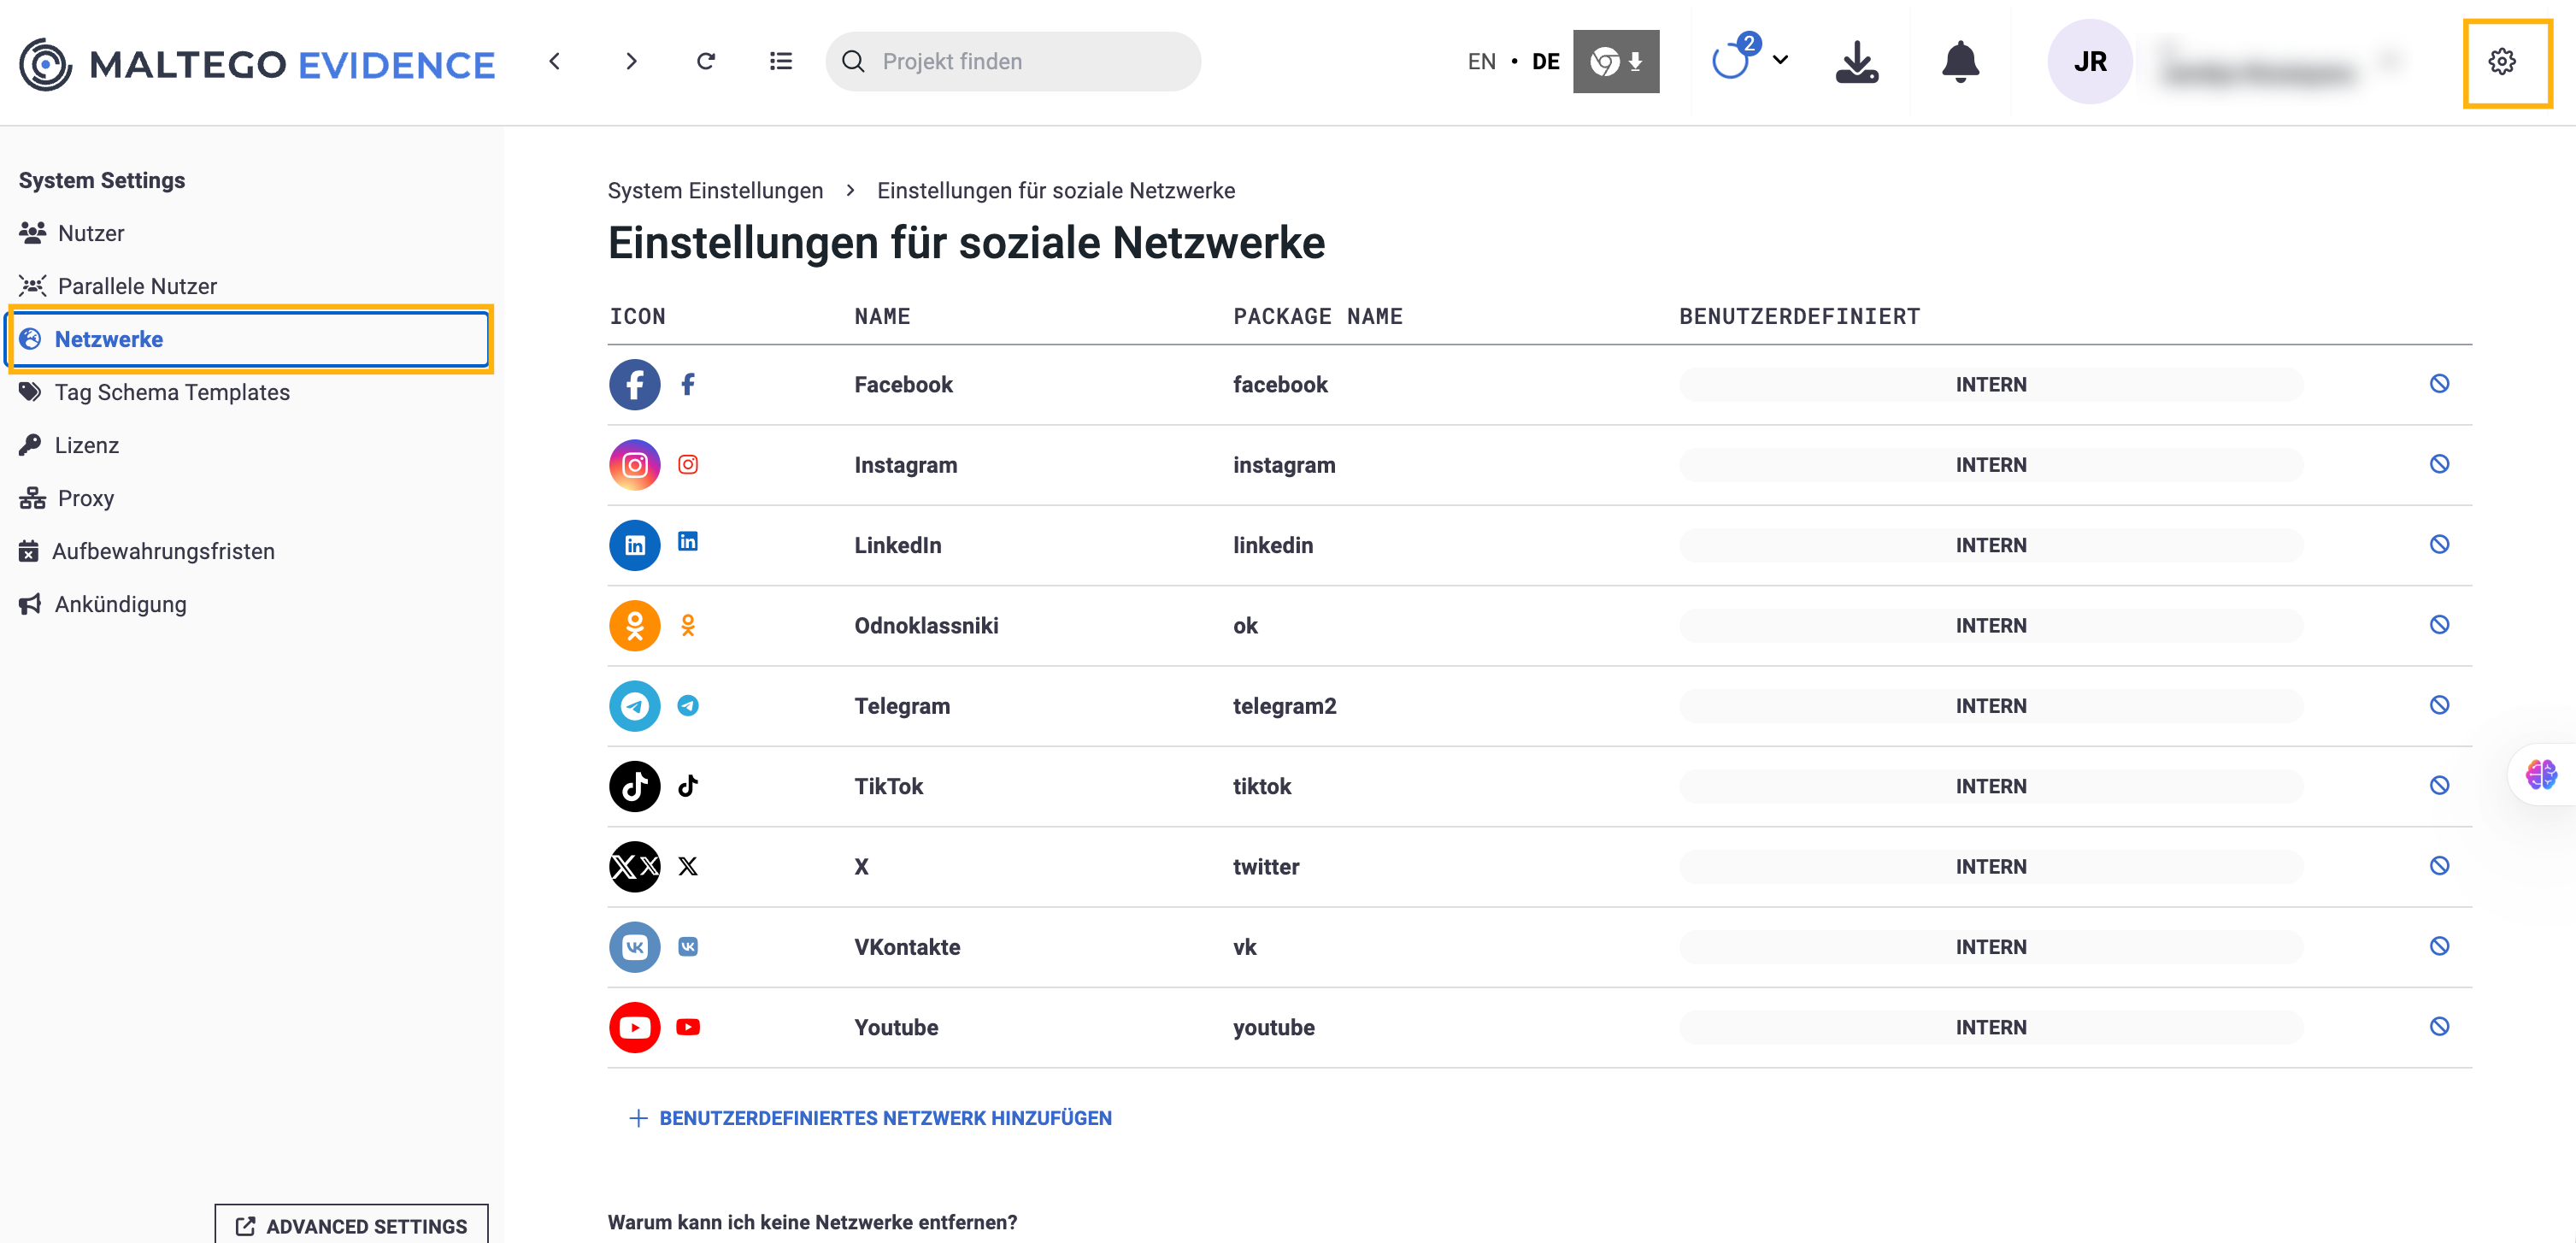Open the settings gear icon
Image resolution: width=2576 pixels, height=1243 pixels.
pyautogui.click(x=2501, y=62)
